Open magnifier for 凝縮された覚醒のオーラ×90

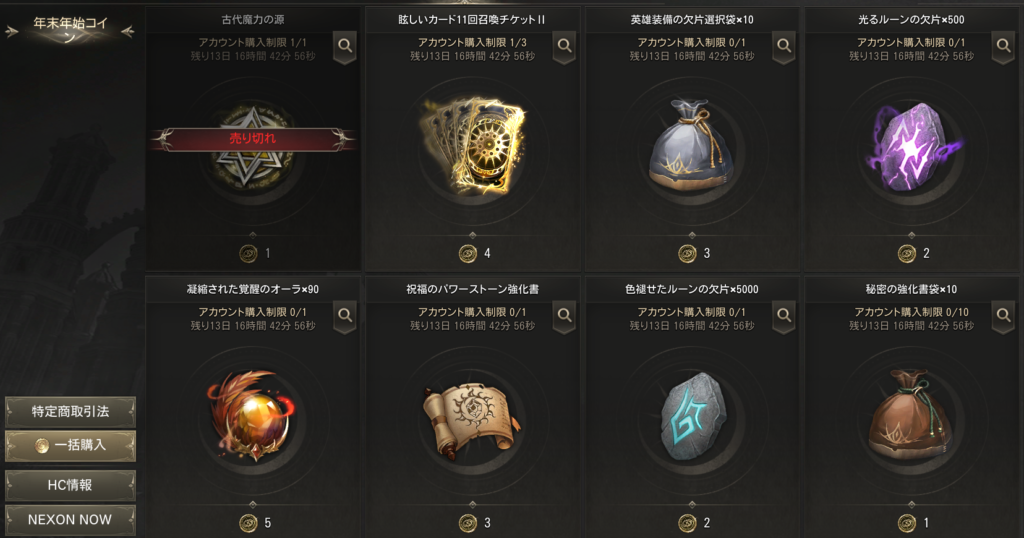pos(345,315)
